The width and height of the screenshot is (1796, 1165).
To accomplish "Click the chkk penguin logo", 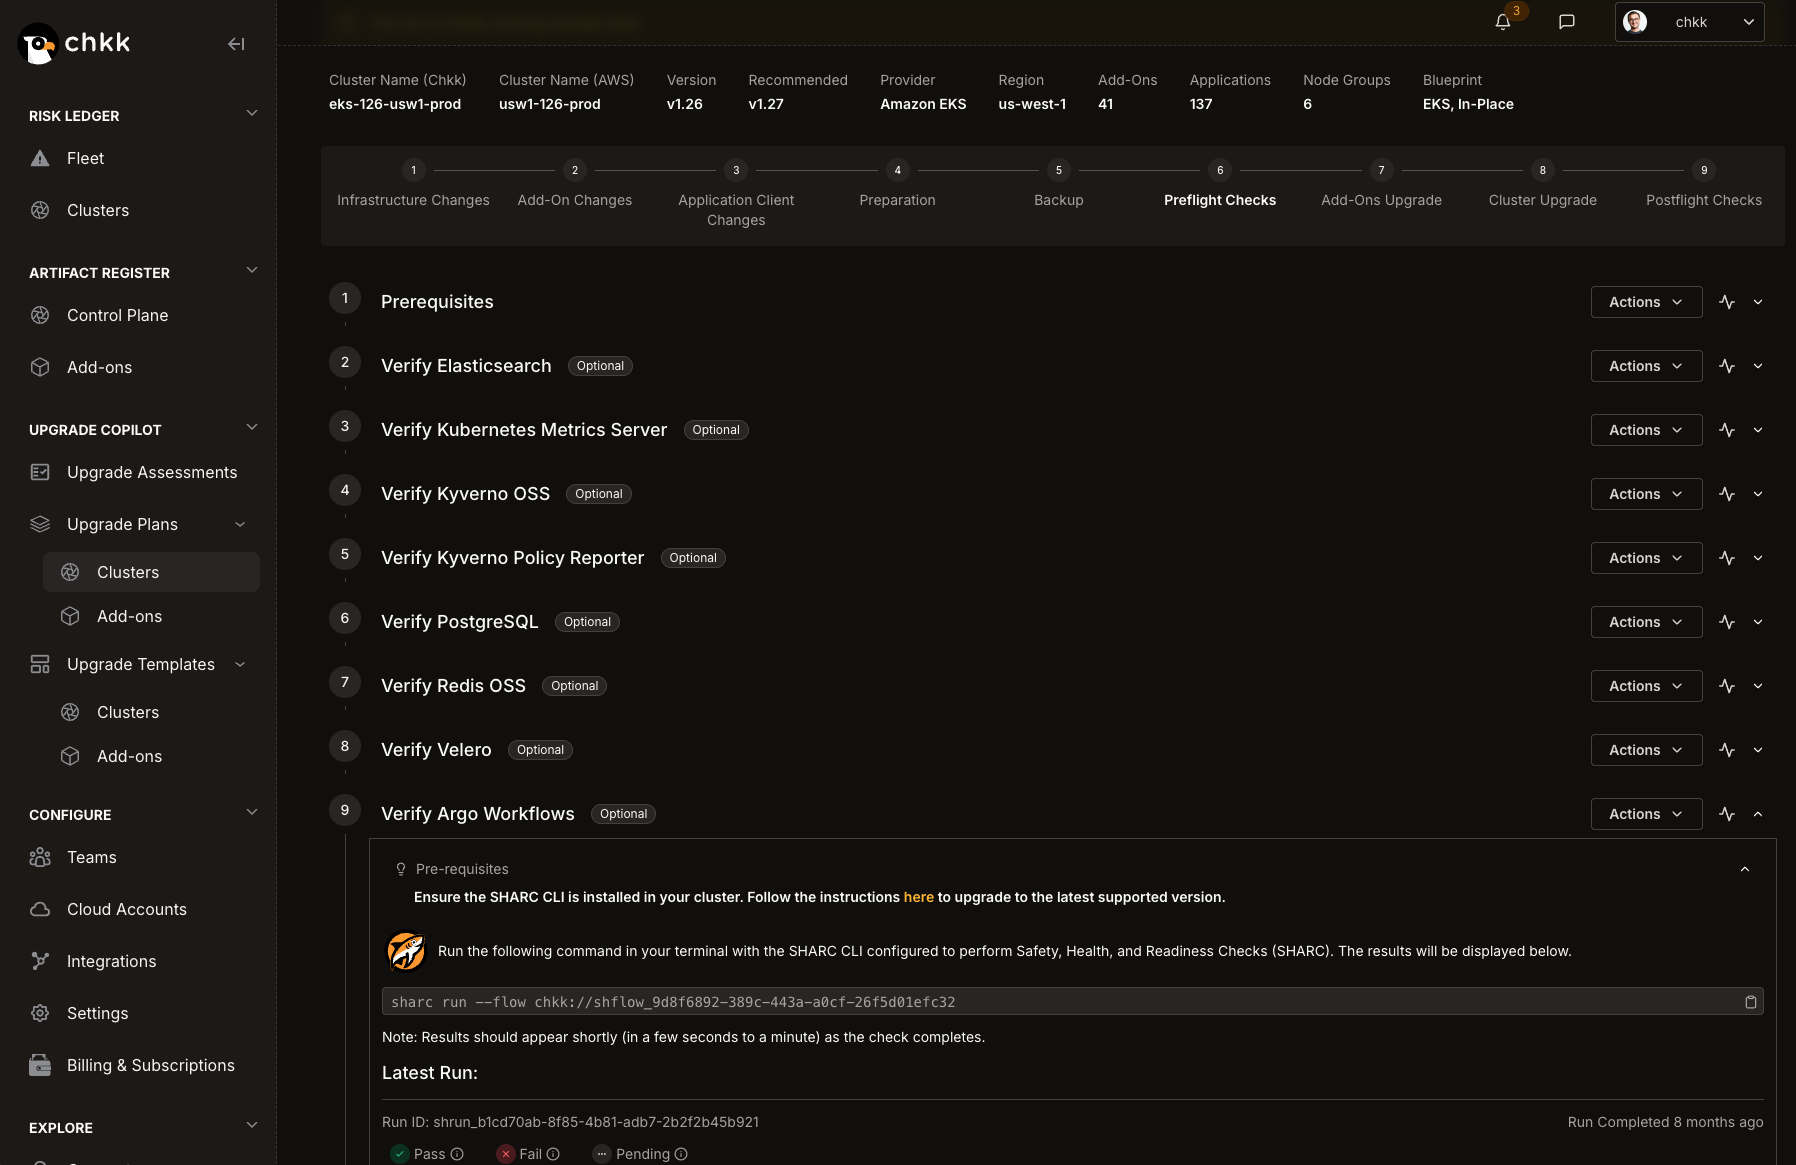I will (x=38, y=44).
